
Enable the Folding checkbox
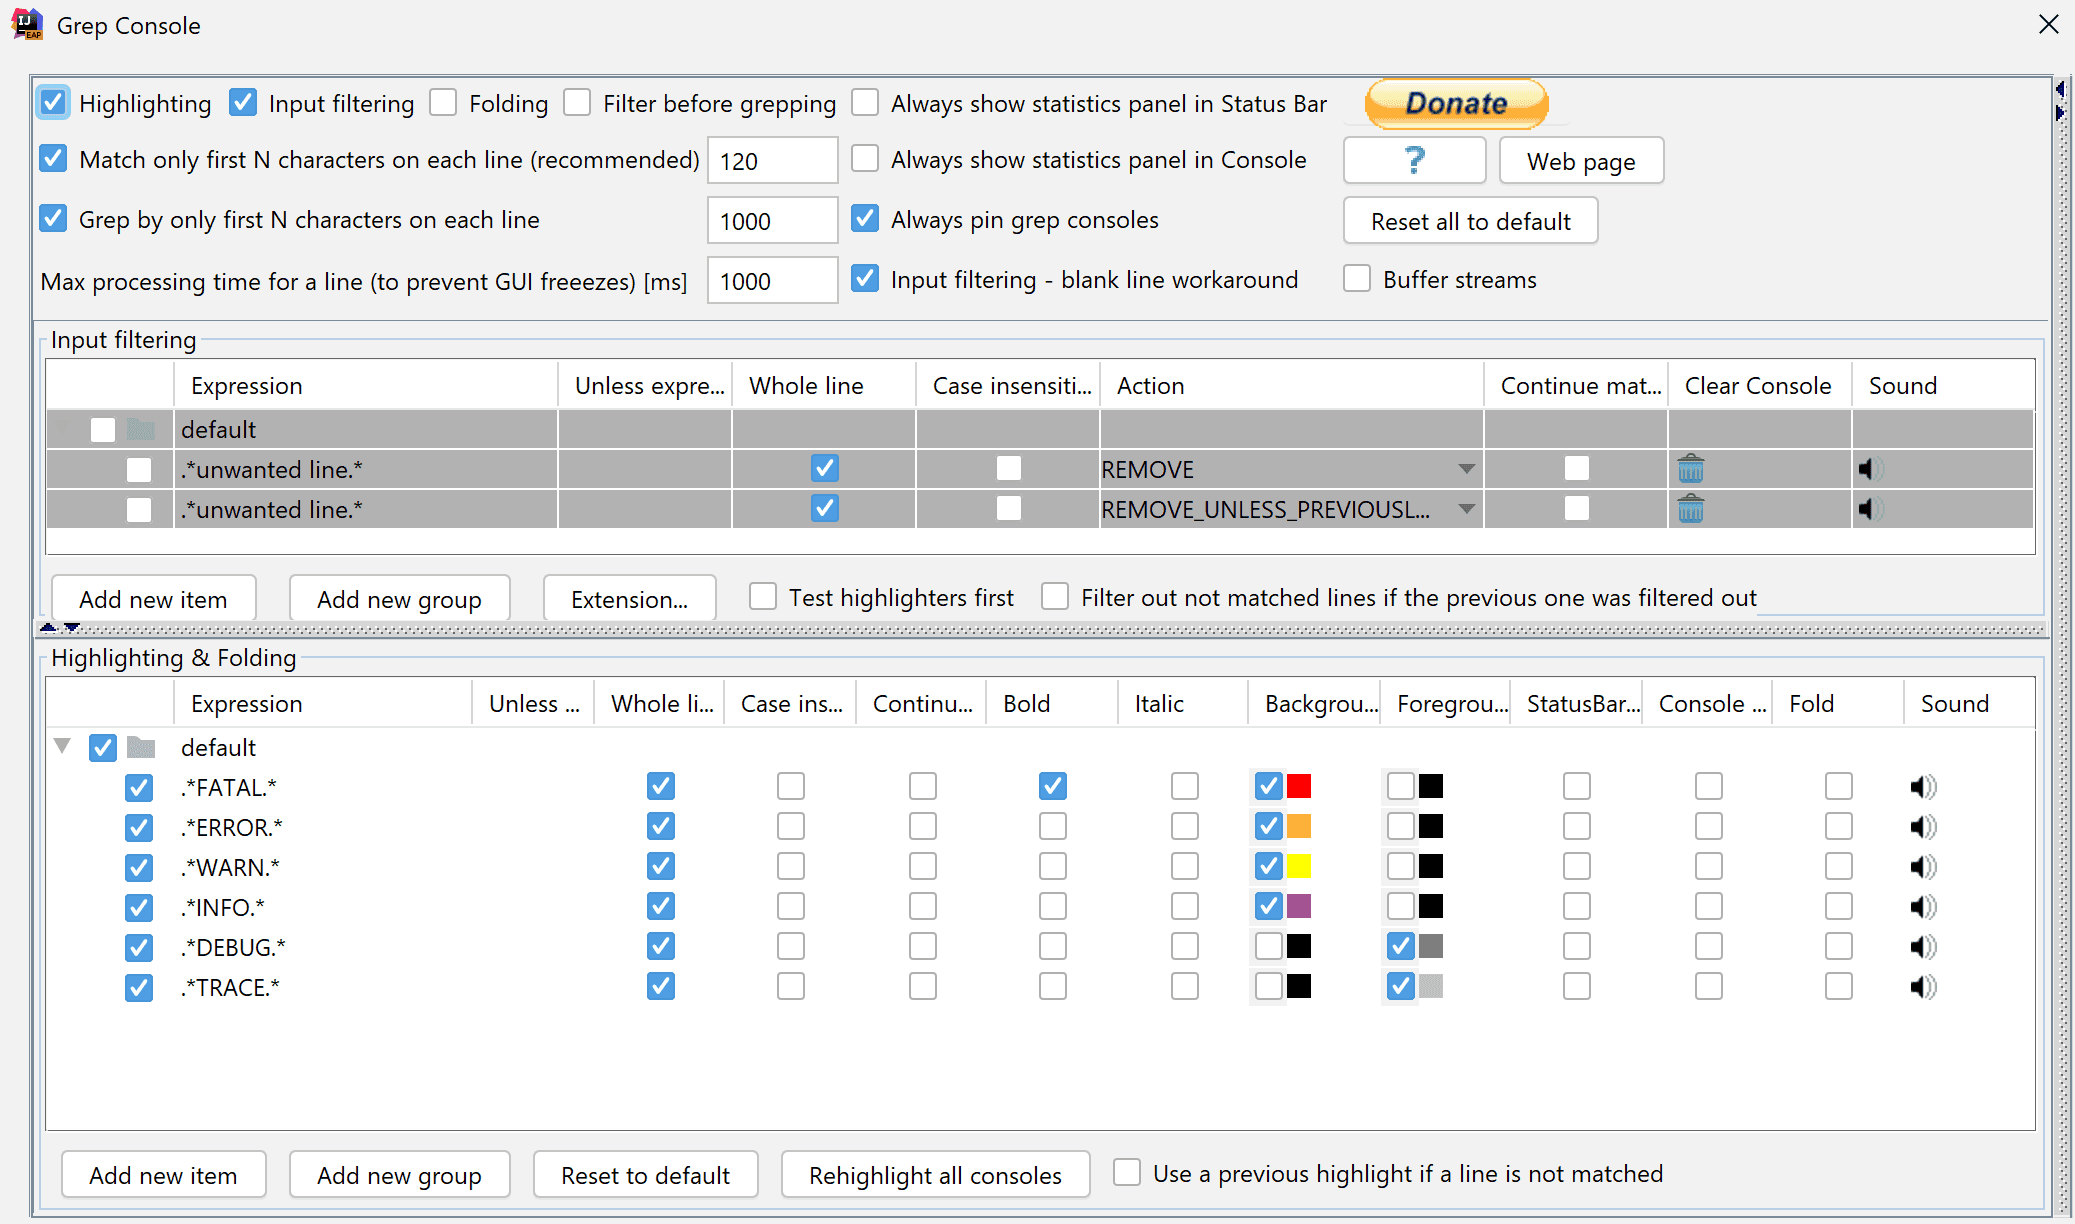tap(444, 103)
